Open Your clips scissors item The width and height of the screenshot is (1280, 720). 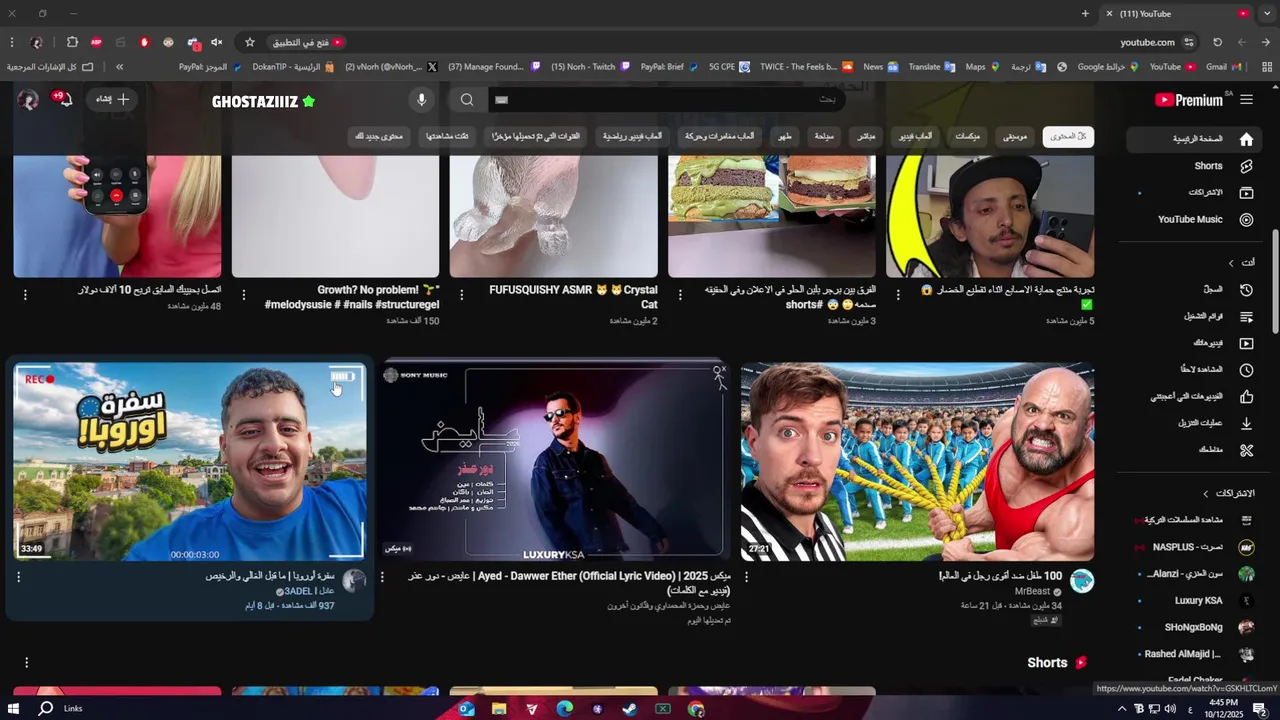pyautogui.click(x=1192, y=450)
